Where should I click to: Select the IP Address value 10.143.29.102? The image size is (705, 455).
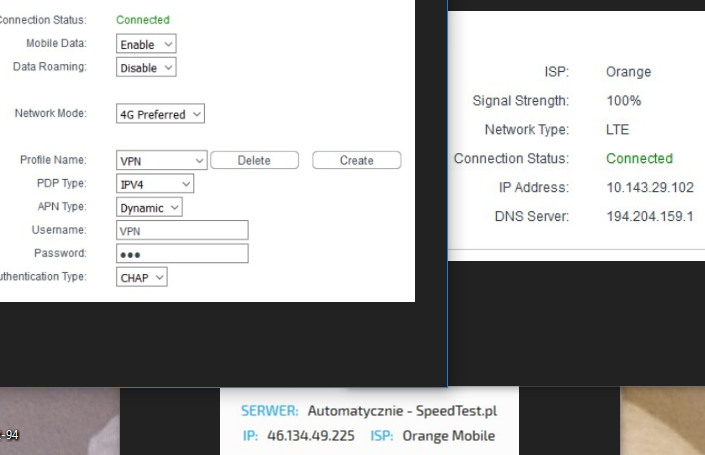click(x=649, y=188)
